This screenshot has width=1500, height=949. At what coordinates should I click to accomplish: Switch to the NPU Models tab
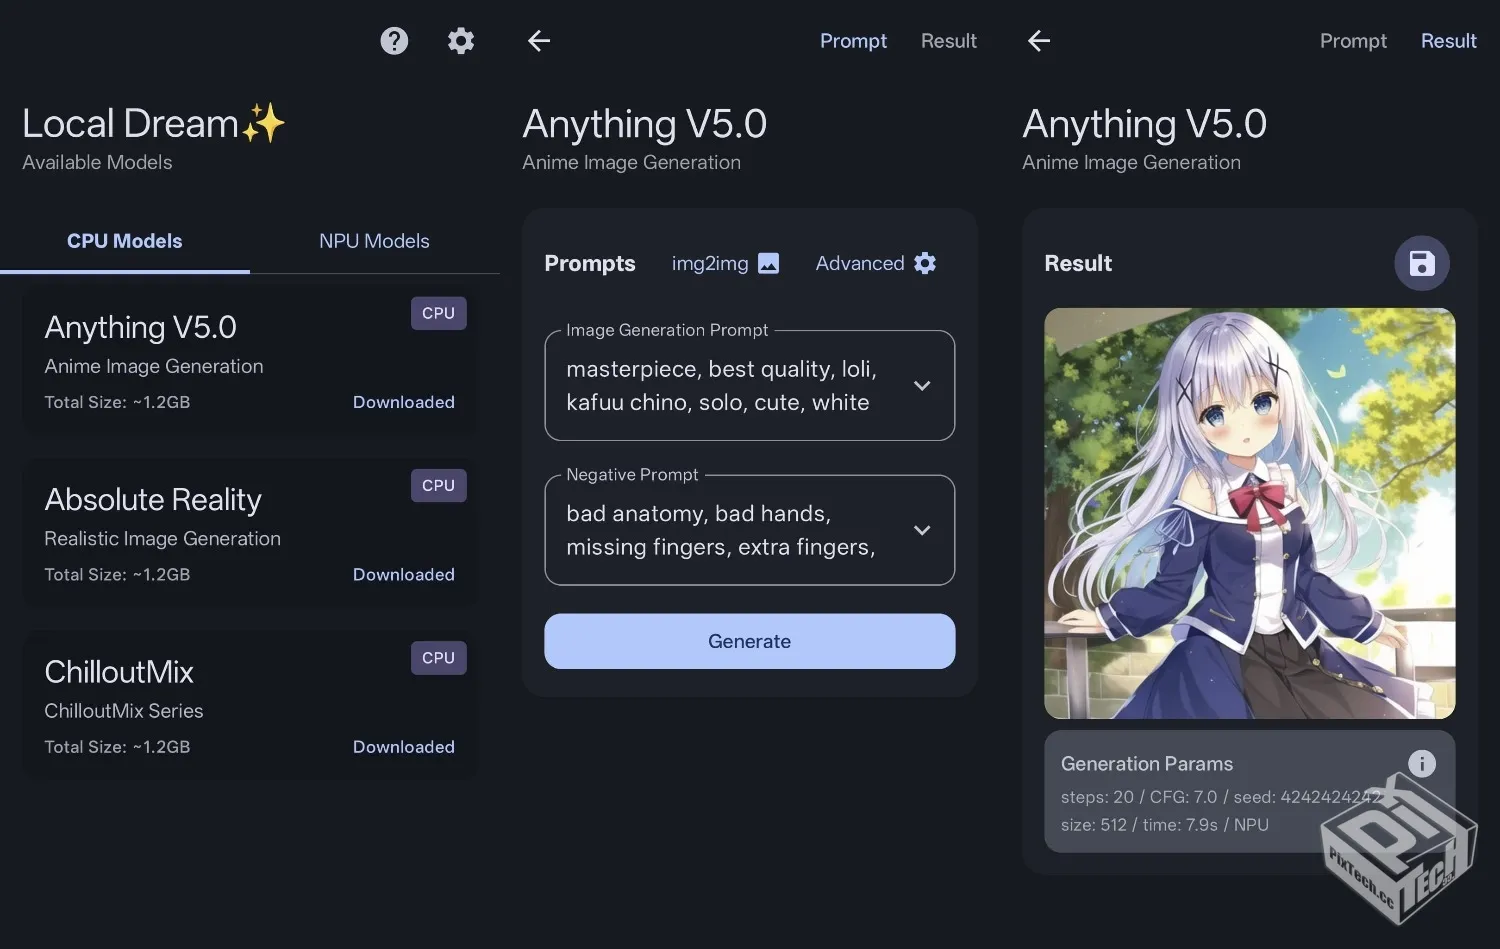[x=374, y=241]
